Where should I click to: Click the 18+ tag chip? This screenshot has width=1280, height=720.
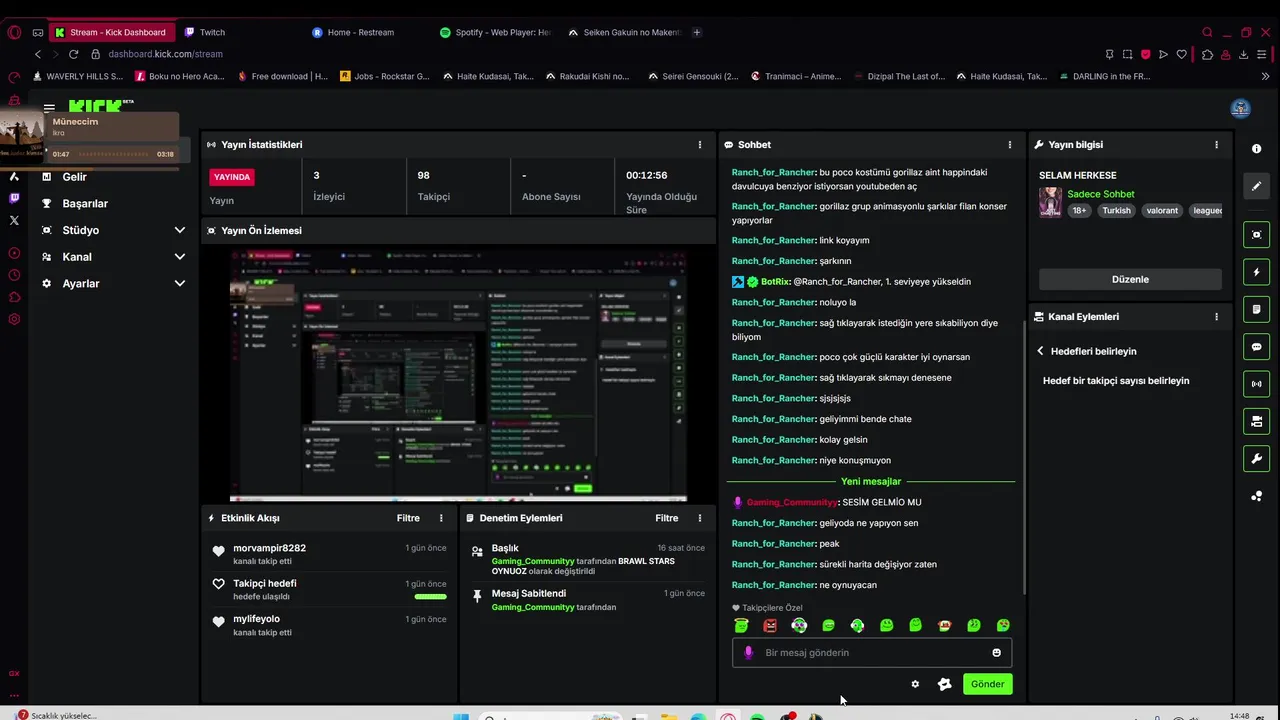(x=1079, y=211)
